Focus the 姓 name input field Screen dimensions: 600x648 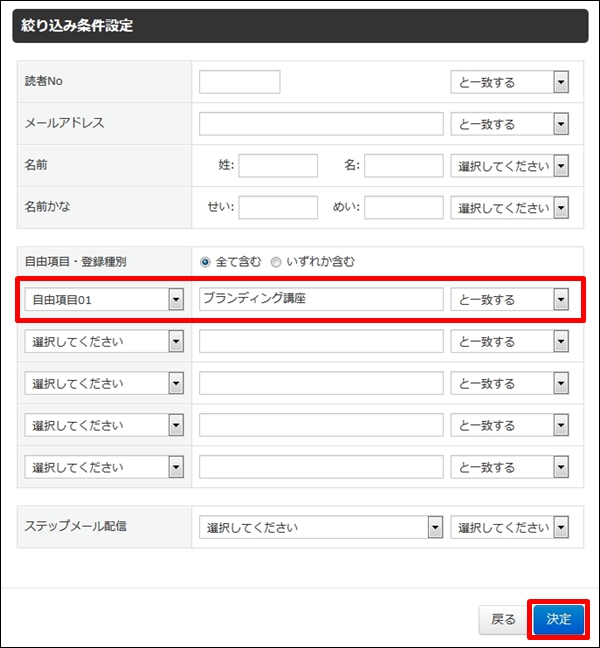[x=278, y=166]
